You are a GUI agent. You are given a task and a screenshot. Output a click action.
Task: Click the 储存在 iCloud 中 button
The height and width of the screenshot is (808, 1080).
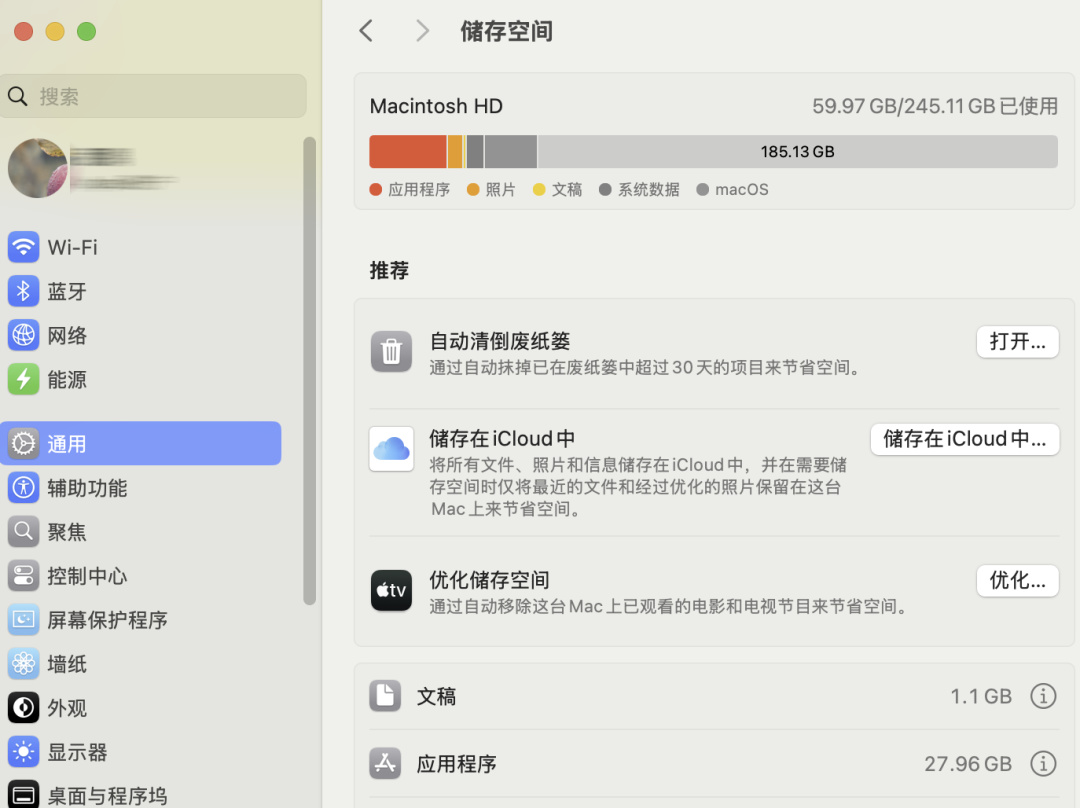(964, 439)
